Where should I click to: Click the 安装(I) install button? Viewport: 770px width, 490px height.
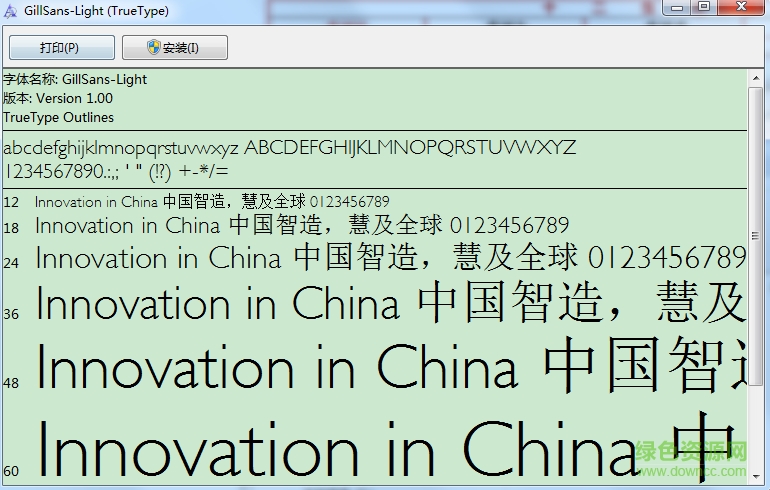tap(175, 48)
